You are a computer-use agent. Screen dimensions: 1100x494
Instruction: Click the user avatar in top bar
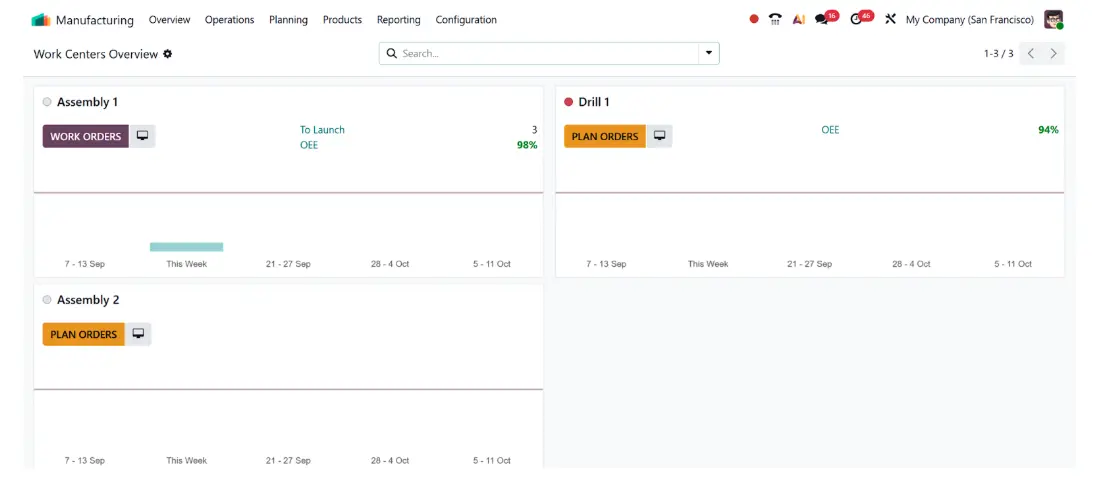click(1053, 20)
